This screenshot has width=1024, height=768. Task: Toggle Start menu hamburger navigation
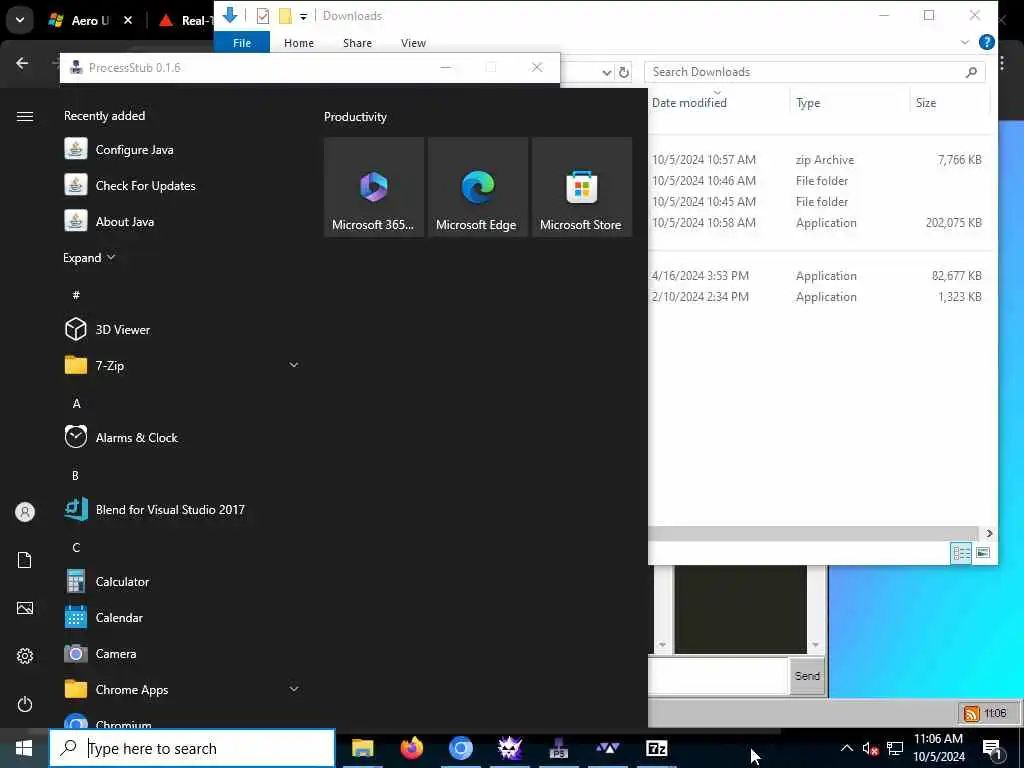pos(25,116)
